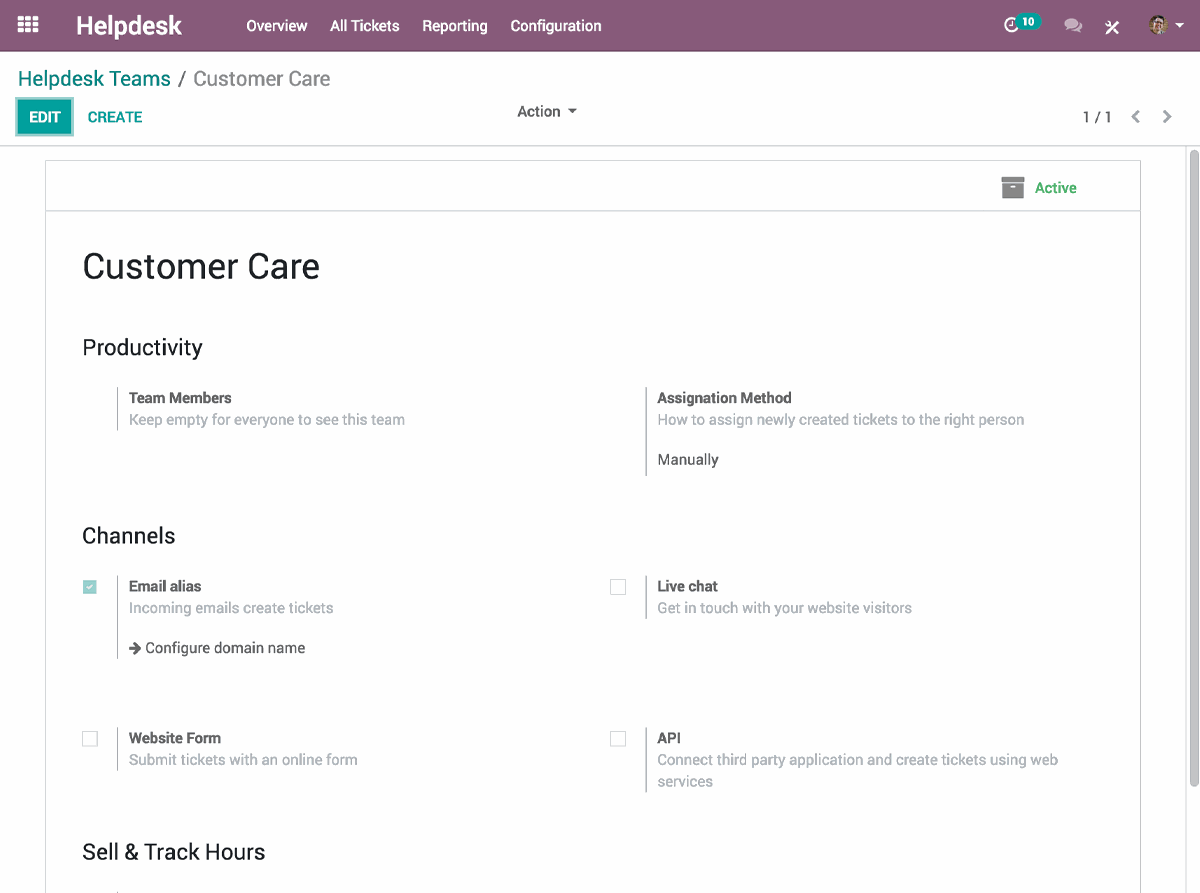Click the vertical page scrollbar
Viewport: 1200px width, 893px height.
point(1193,468)
